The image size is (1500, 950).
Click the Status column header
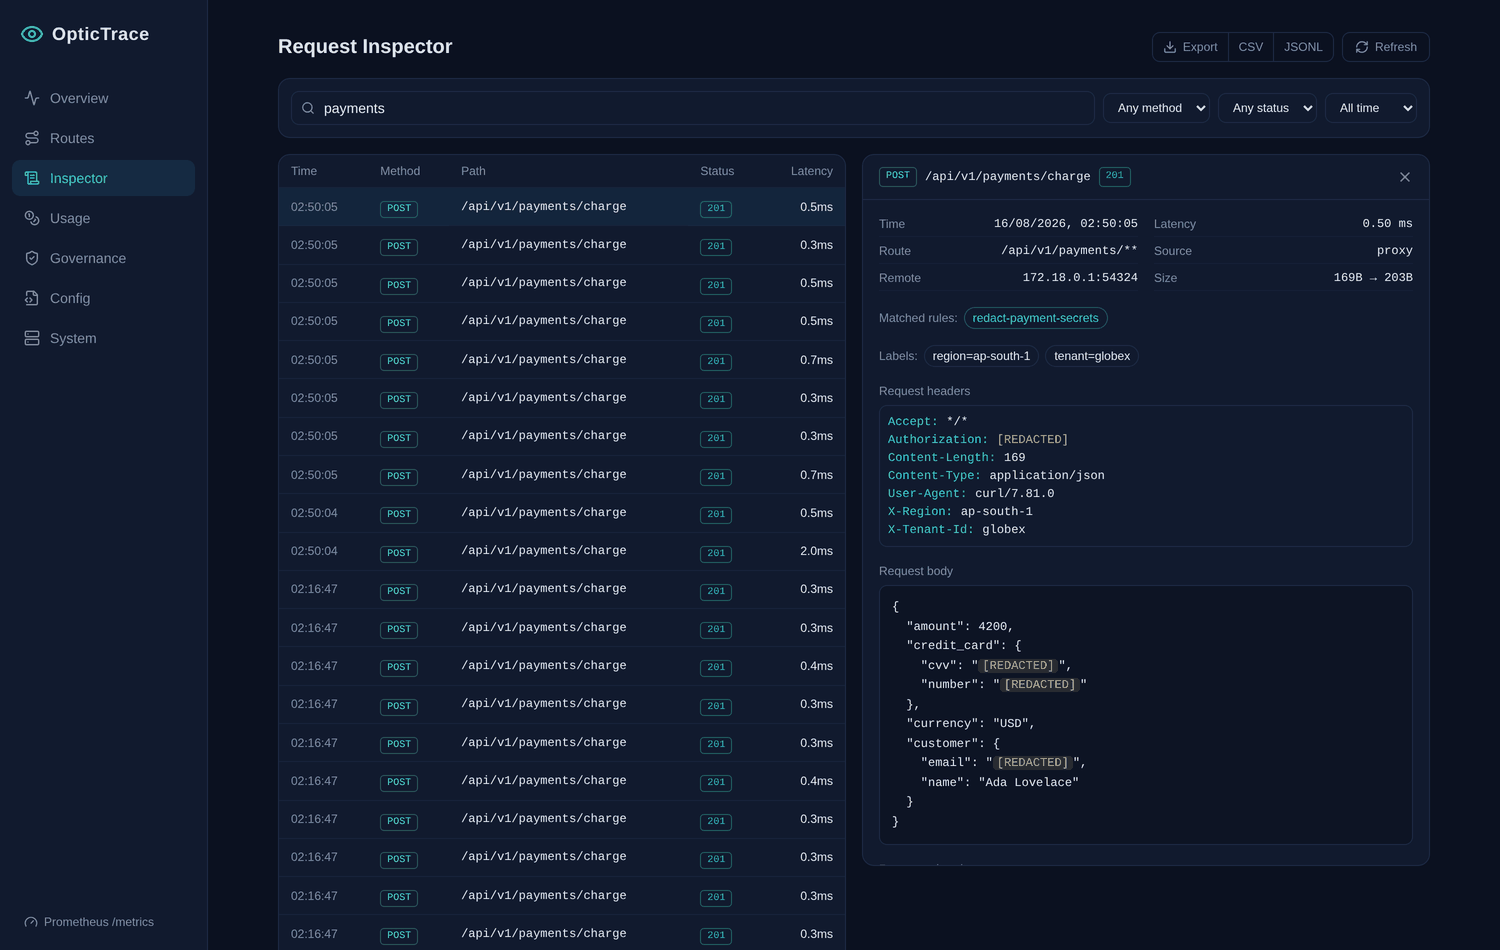[x=717, y=171]
